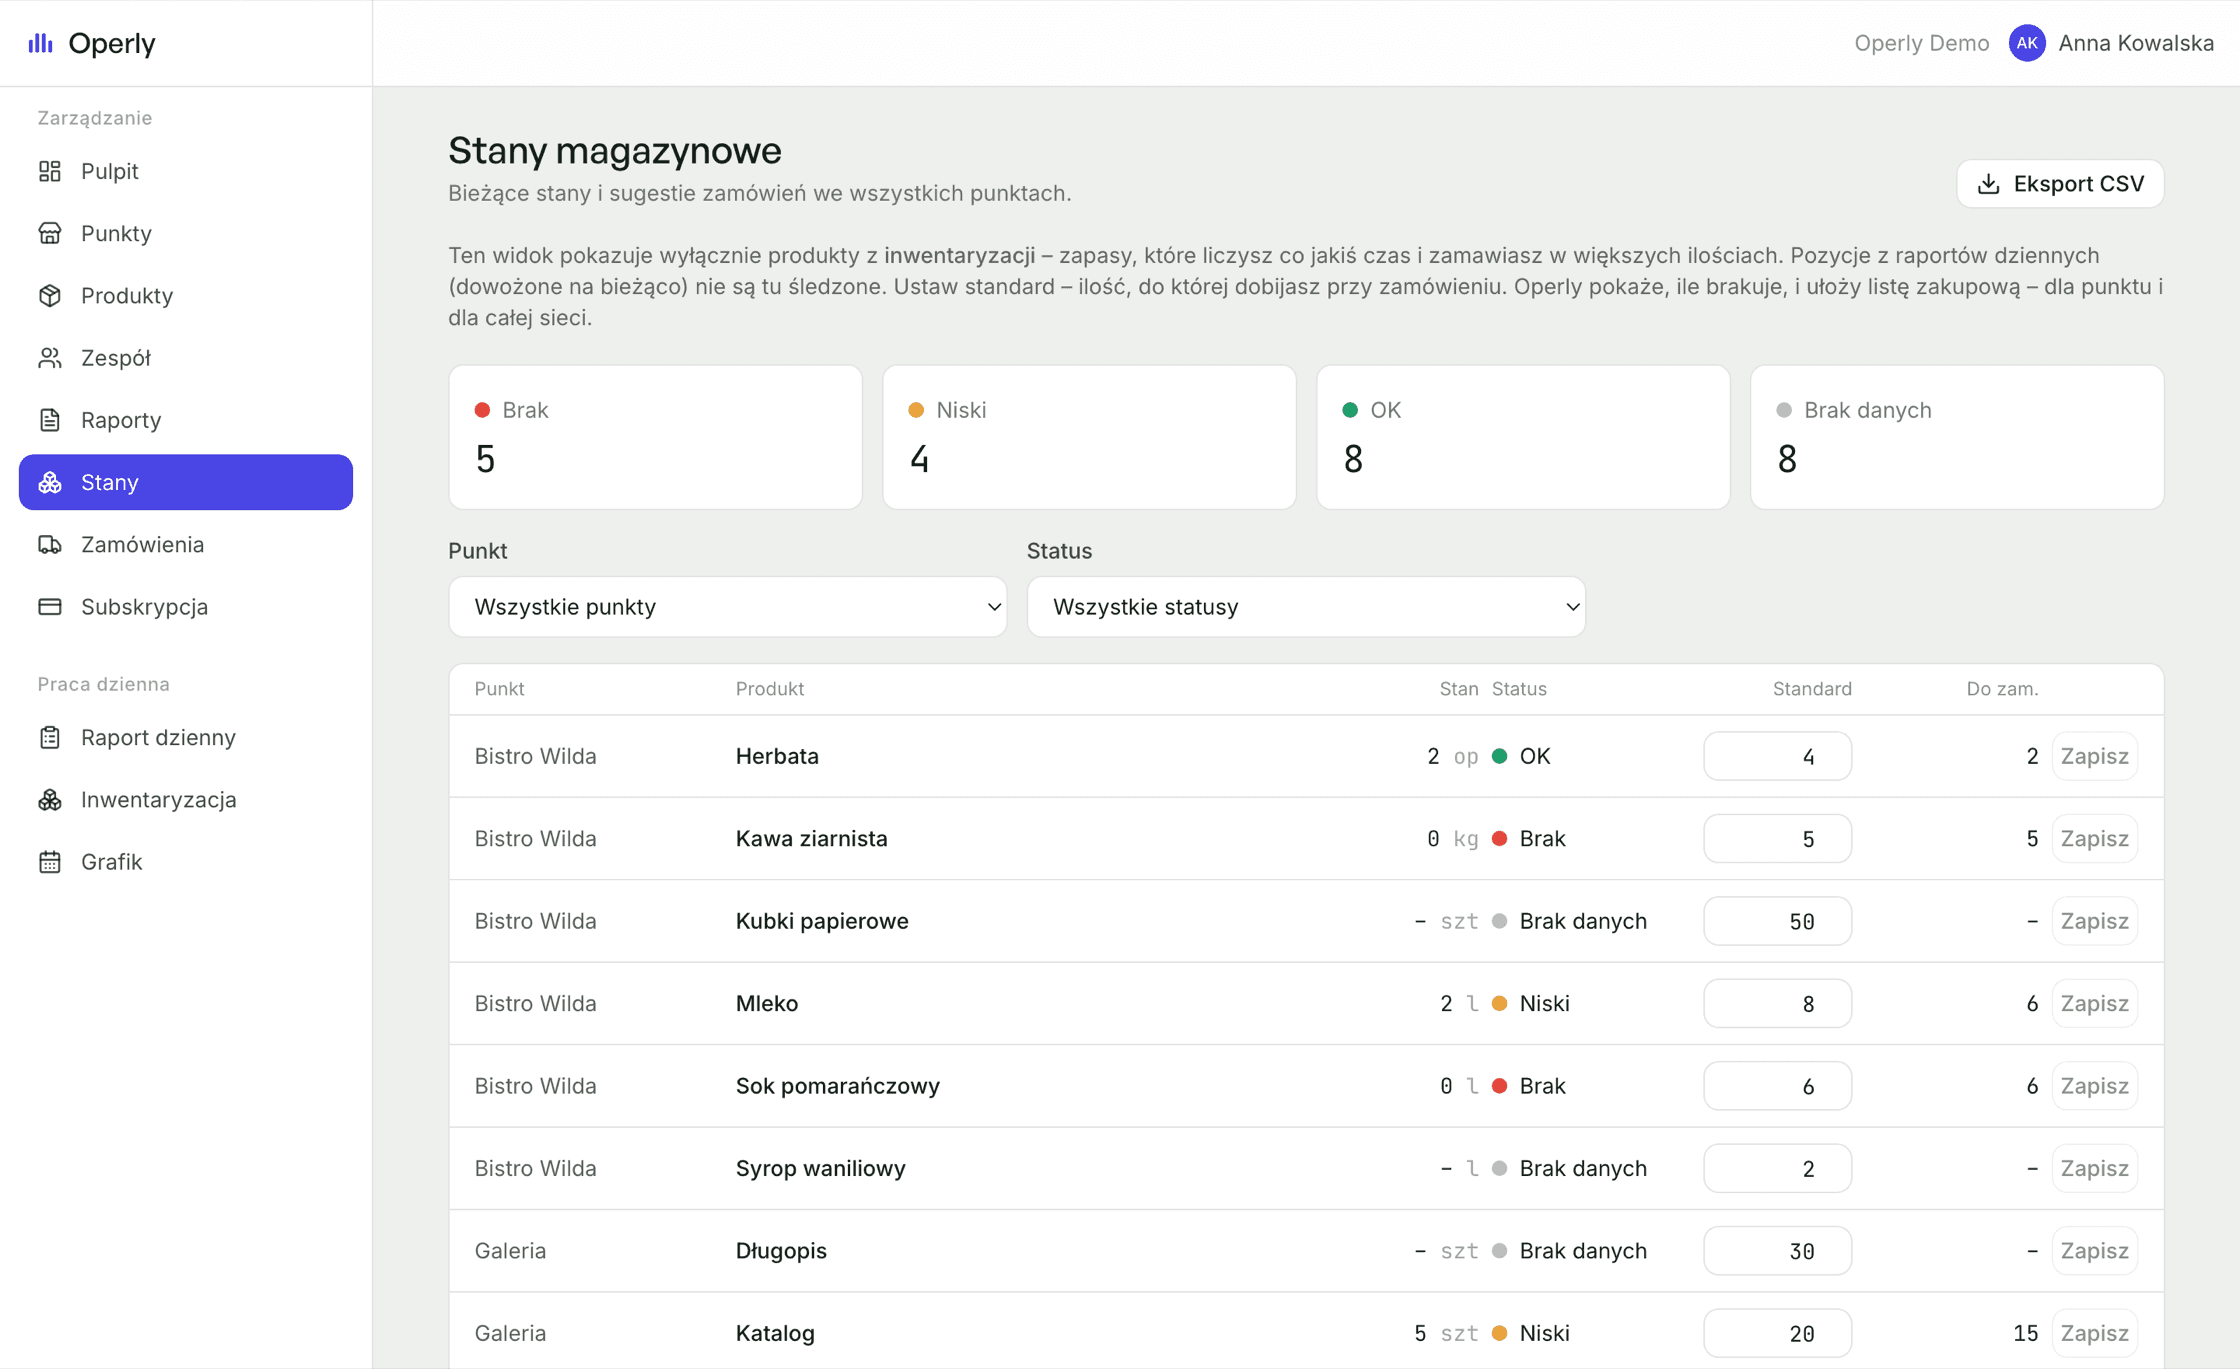Viewport: 2240px width, 1369px height.
Task: Click Kawa ziarnista product name
Action: point(811,838)
